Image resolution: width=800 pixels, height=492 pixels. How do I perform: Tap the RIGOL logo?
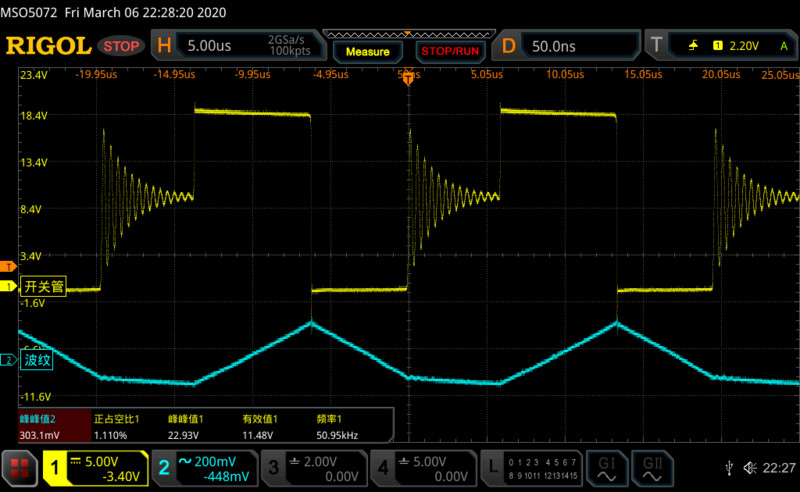48,45
